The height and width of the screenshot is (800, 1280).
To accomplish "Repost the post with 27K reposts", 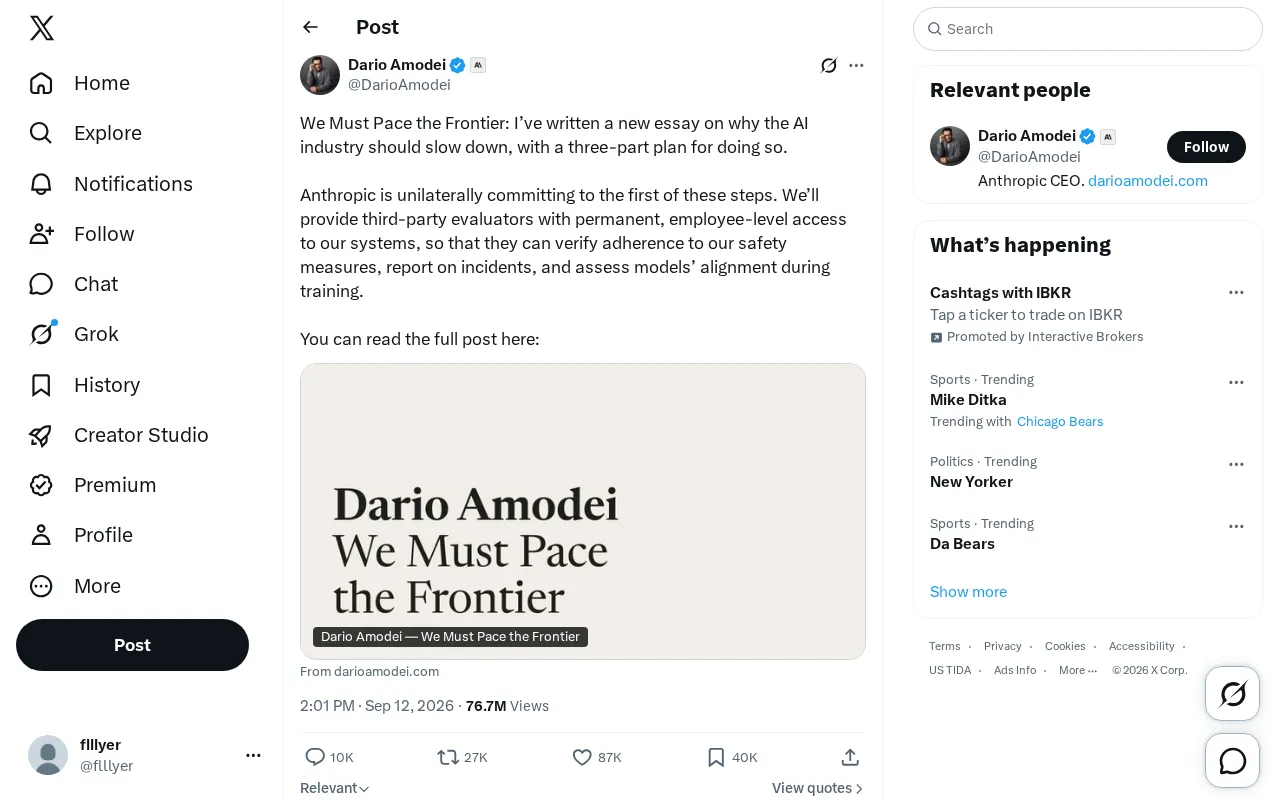I will pyautogui.click(x=462, y=757).
